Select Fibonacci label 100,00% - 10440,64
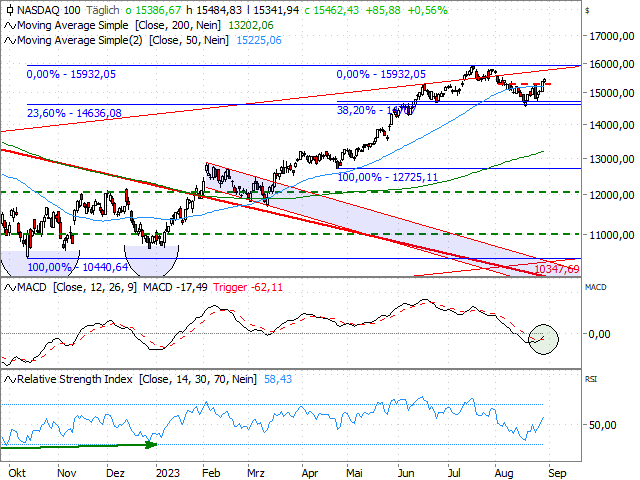The width and height of the screenshot is (640, 480). [x=78, y=267]
